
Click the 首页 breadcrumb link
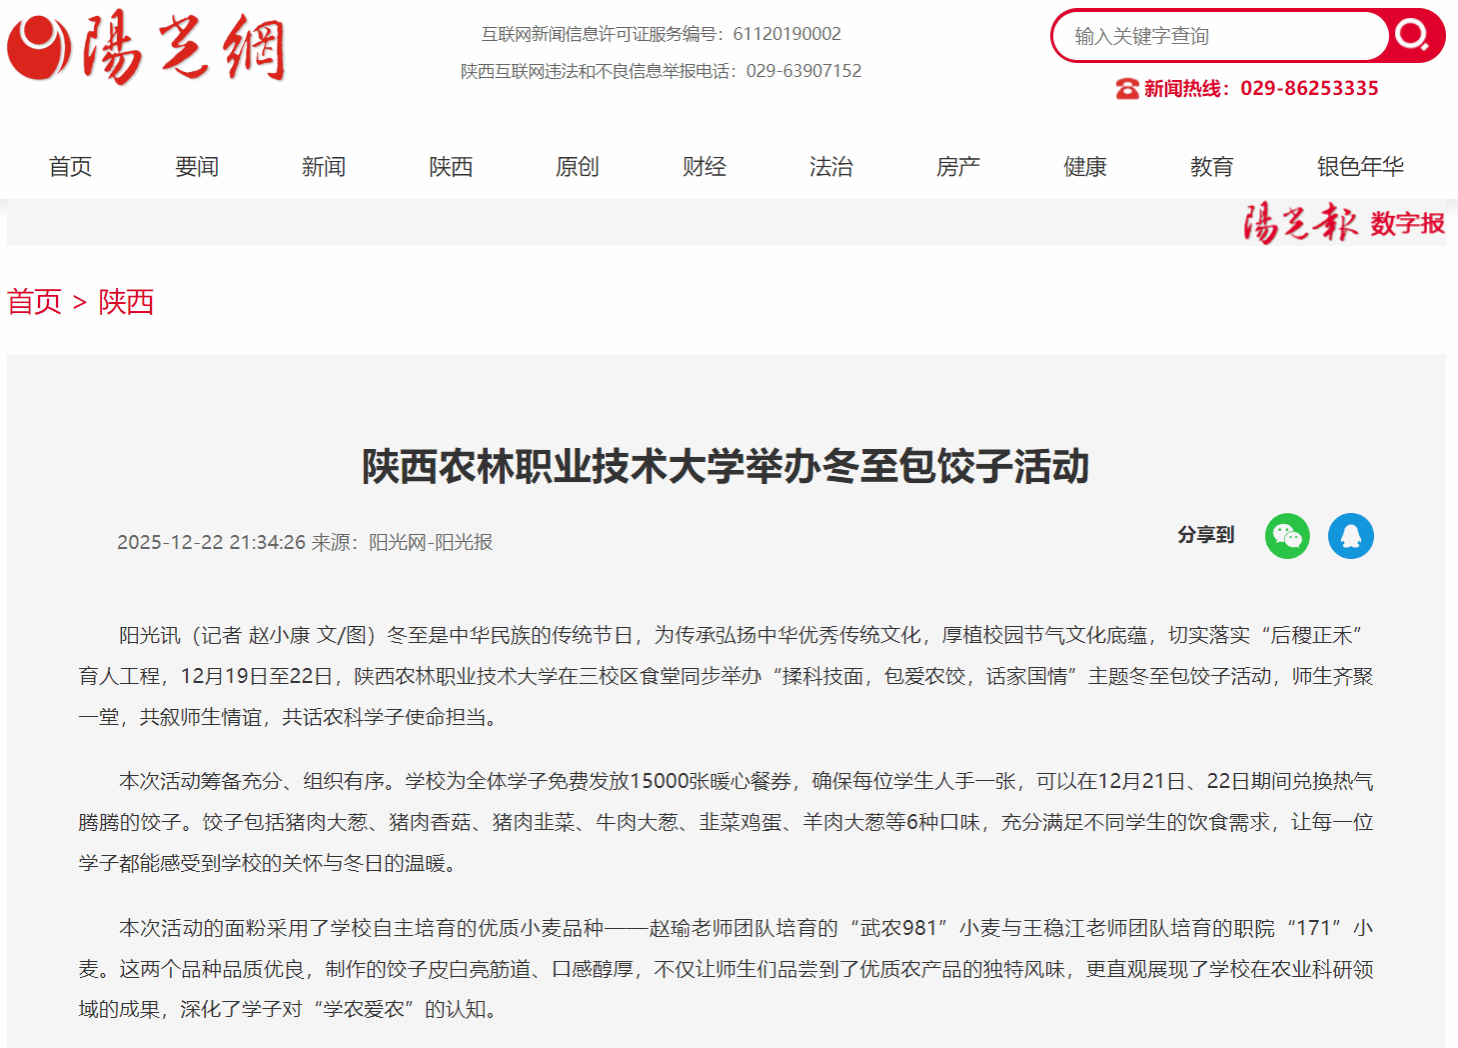35,301
